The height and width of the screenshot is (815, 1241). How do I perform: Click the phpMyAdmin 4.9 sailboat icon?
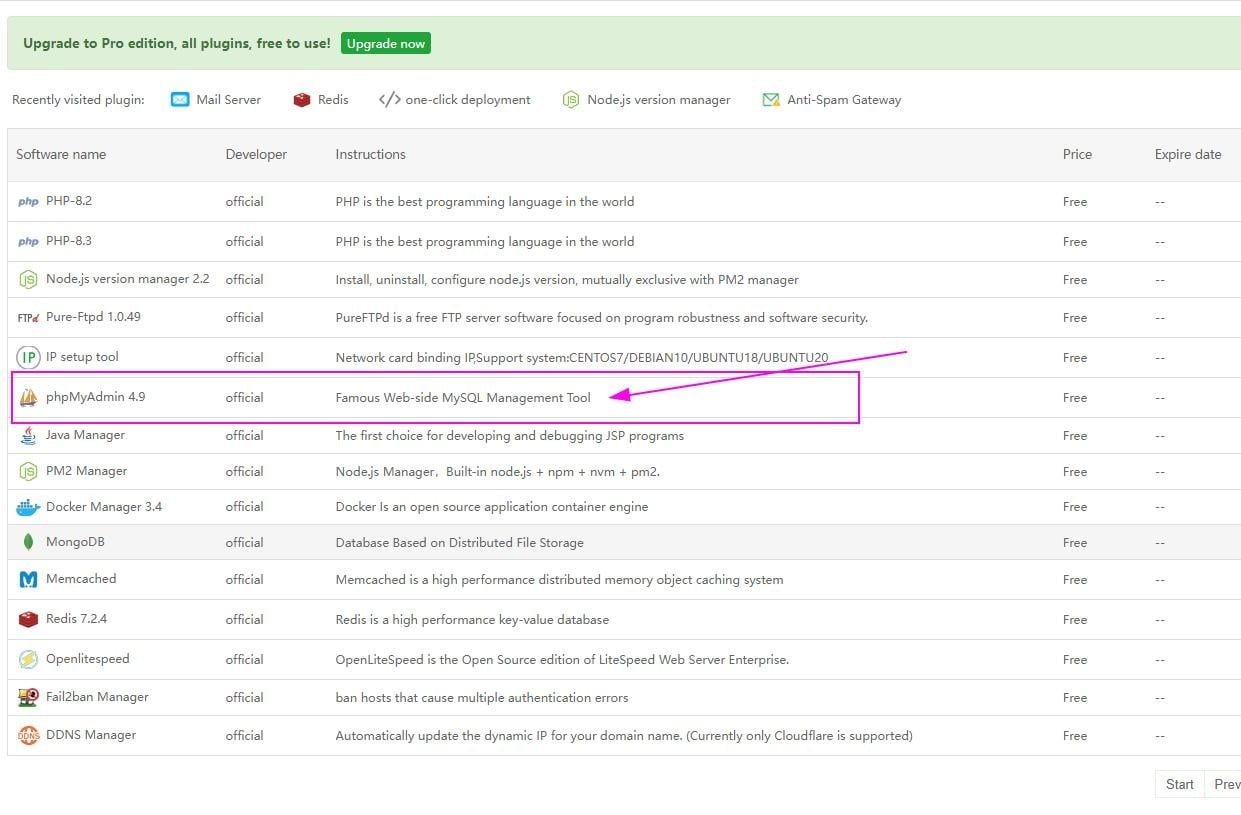28,398
